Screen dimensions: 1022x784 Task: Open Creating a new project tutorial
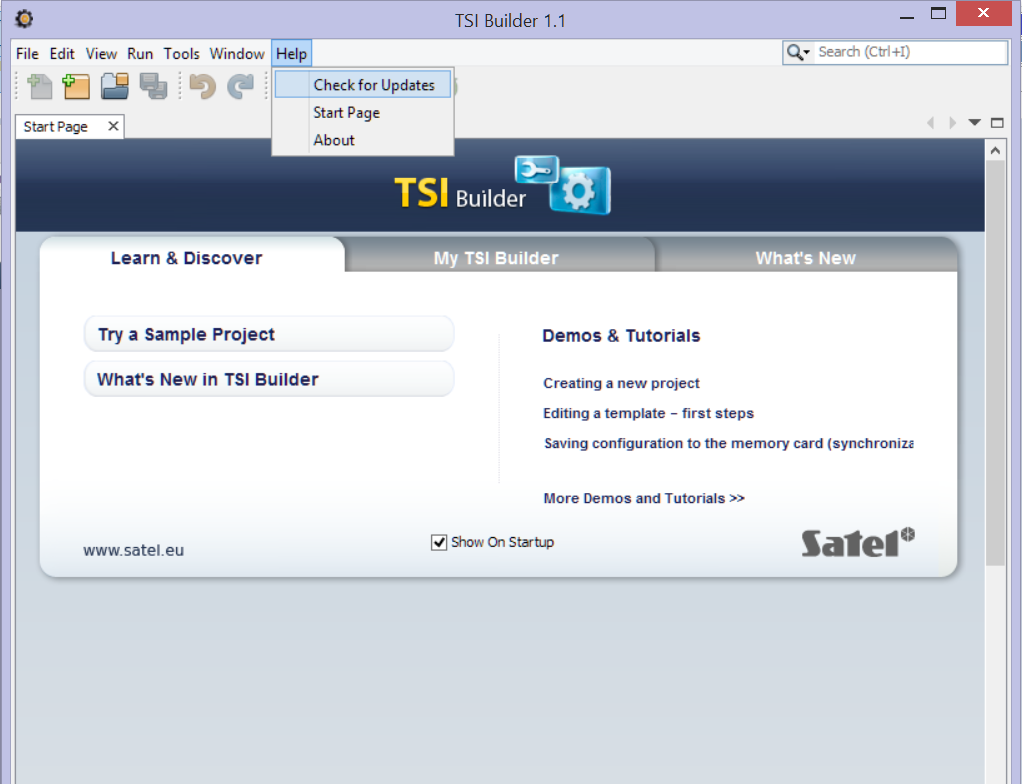(621, 383)
